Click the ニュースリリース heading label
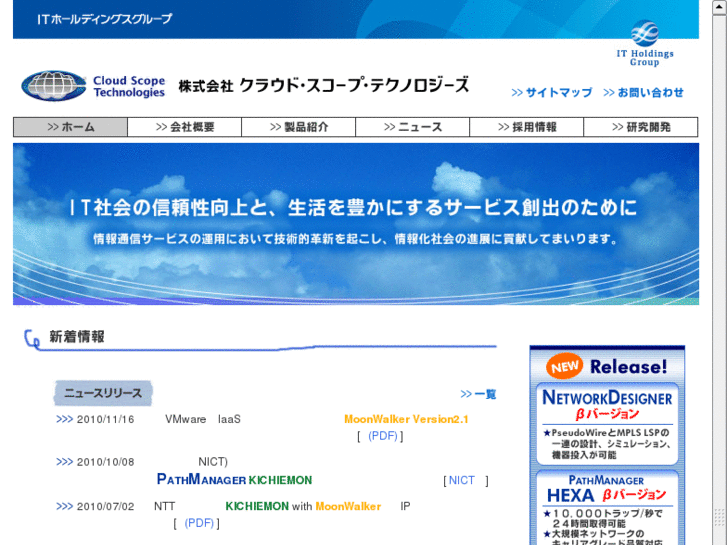Image resolution: width=727 pixels, height=545 pixels. coord(103,393)
